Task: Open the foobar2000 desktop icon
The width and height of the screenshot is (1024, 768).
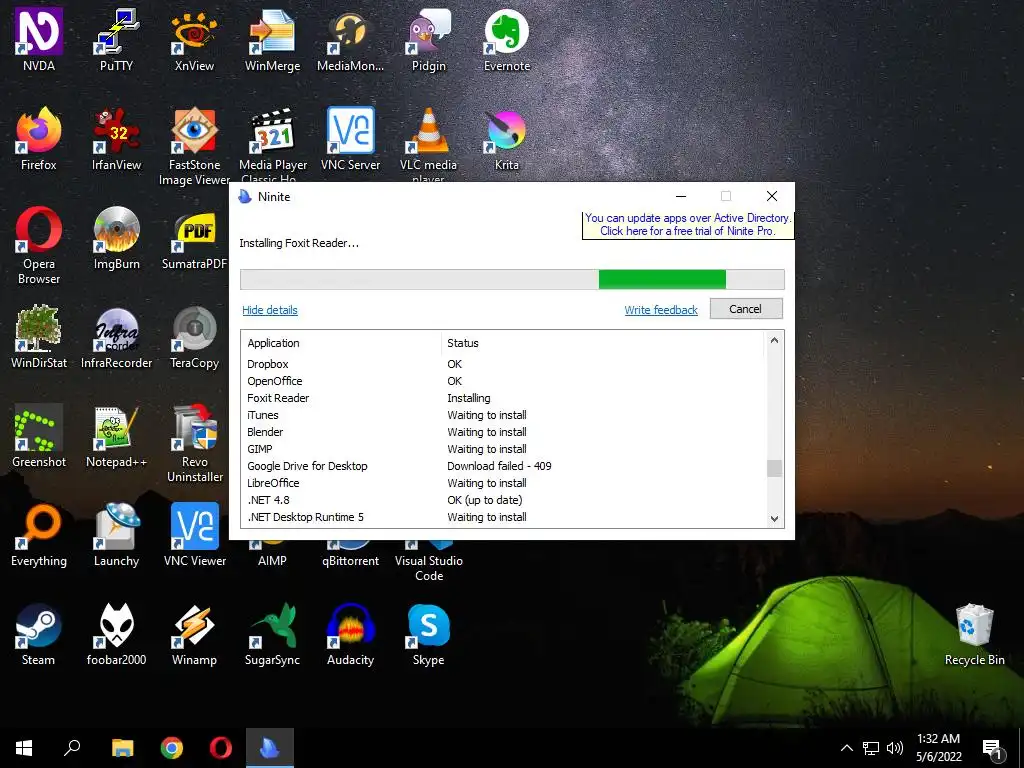Action: coord(116,633)
